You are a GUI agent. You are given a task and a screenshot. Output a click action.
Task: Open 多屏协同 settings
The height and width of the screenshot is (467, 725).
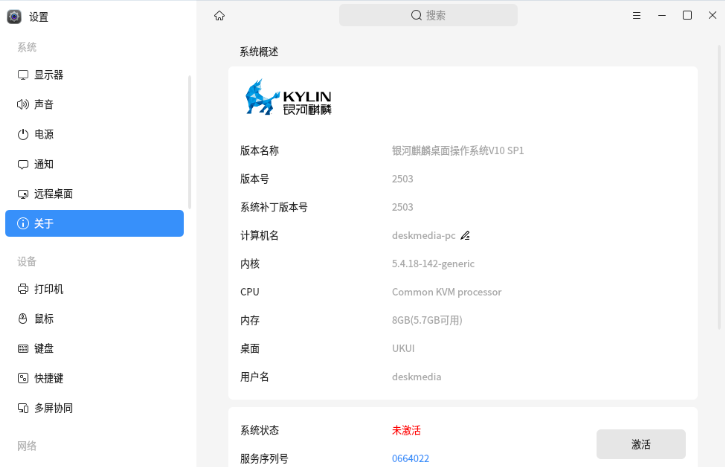[94, 408]
